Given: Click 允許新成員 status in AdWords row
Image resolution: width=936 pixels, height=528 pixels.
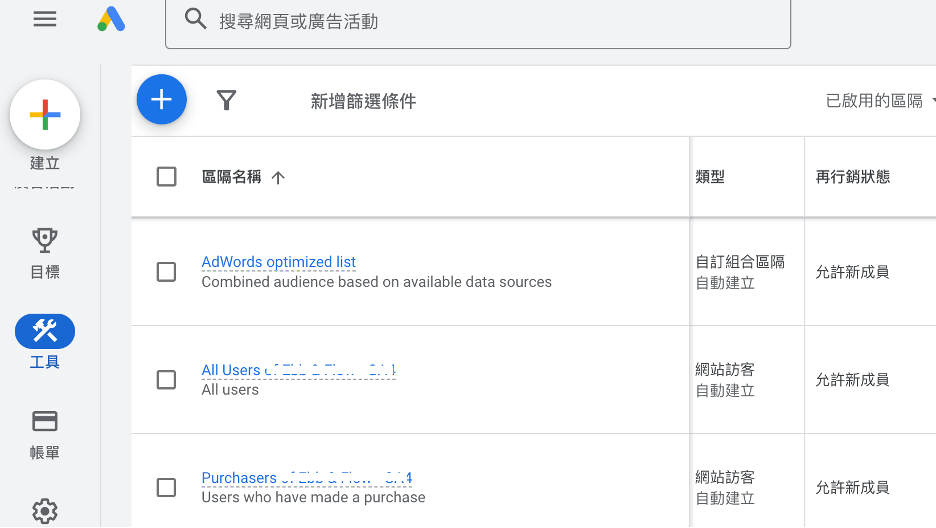Looking at the screenshot, I should [x=852, y=272].
